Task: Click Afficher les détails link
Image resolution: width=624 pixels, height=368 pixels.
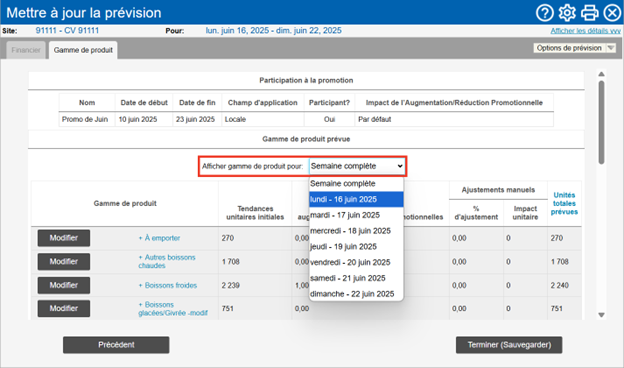Action: click(585, 31)
